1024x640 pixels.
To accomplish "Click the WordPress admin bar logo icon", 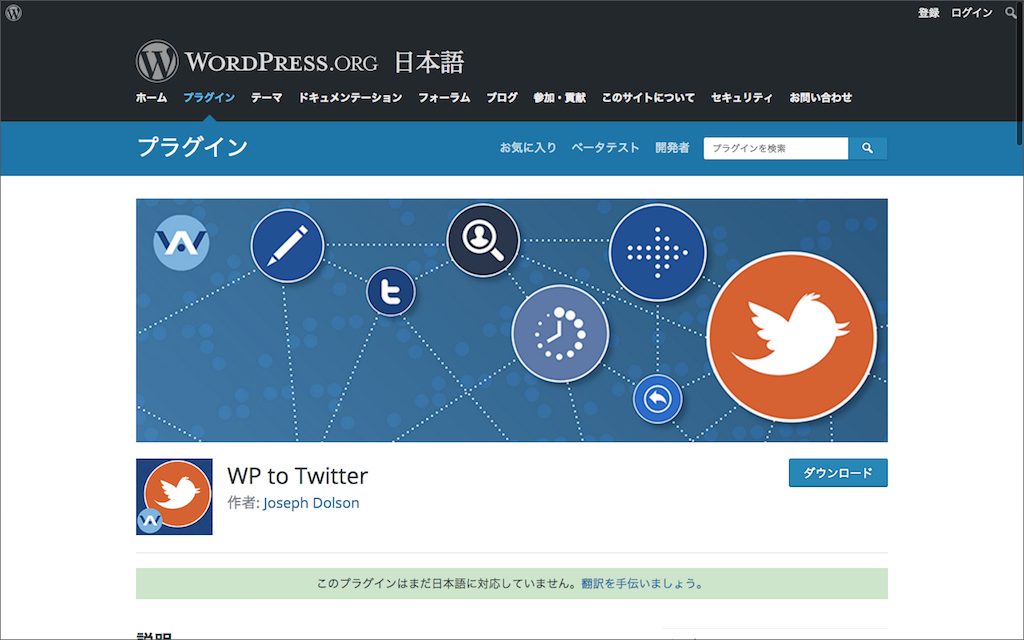I will tap(13, 12).
